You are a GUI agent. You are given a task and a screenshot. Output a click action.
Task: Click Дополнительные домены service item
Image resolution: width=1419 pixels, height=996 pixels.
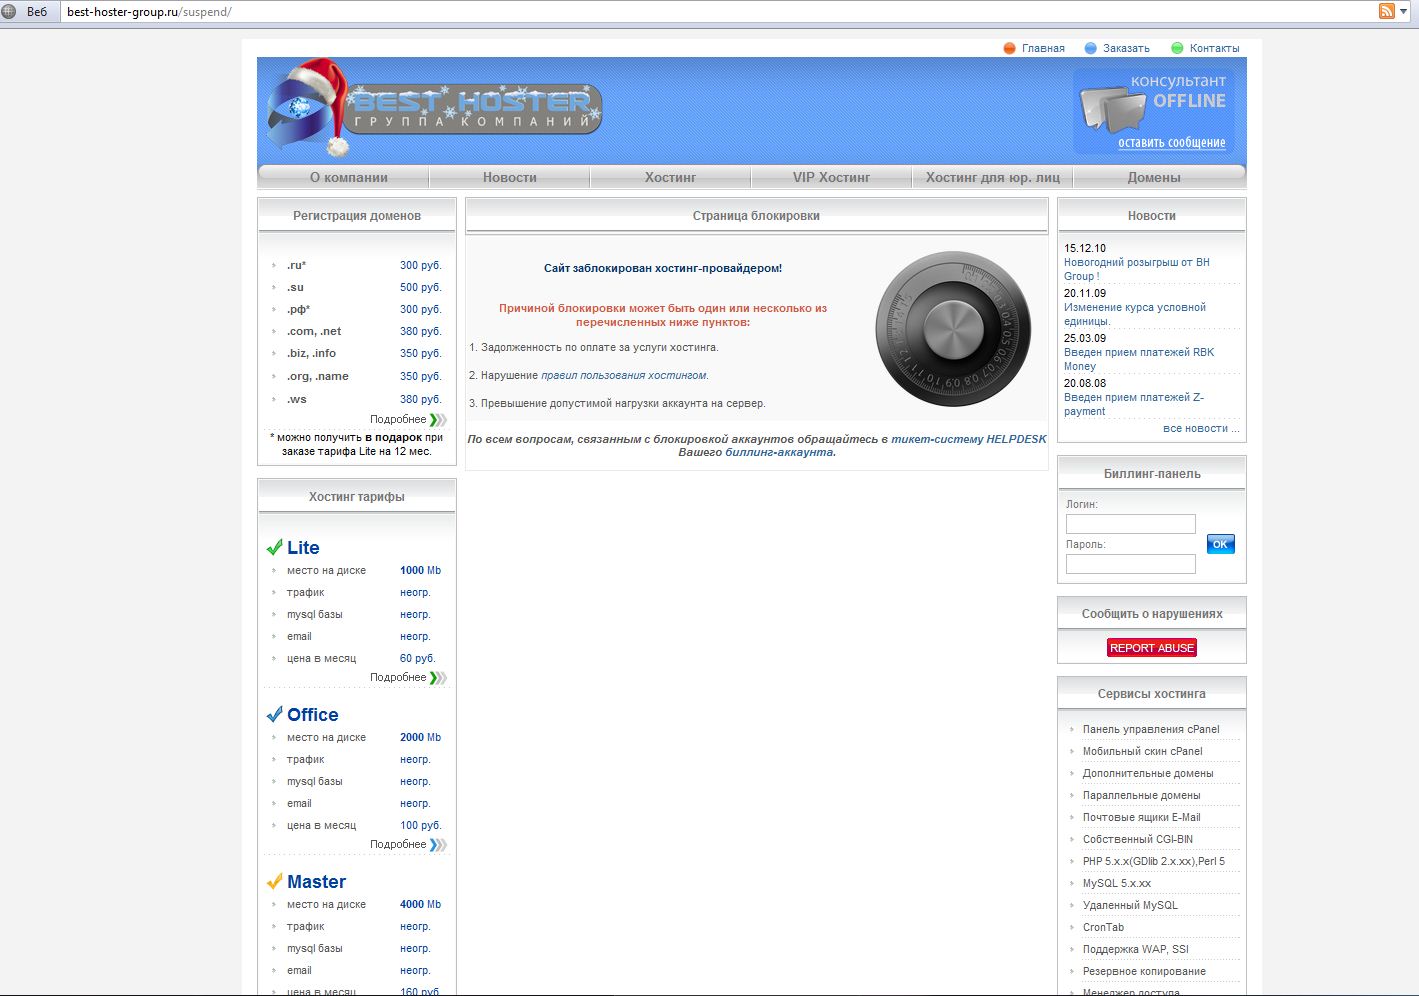click(x=1148, y=773)
